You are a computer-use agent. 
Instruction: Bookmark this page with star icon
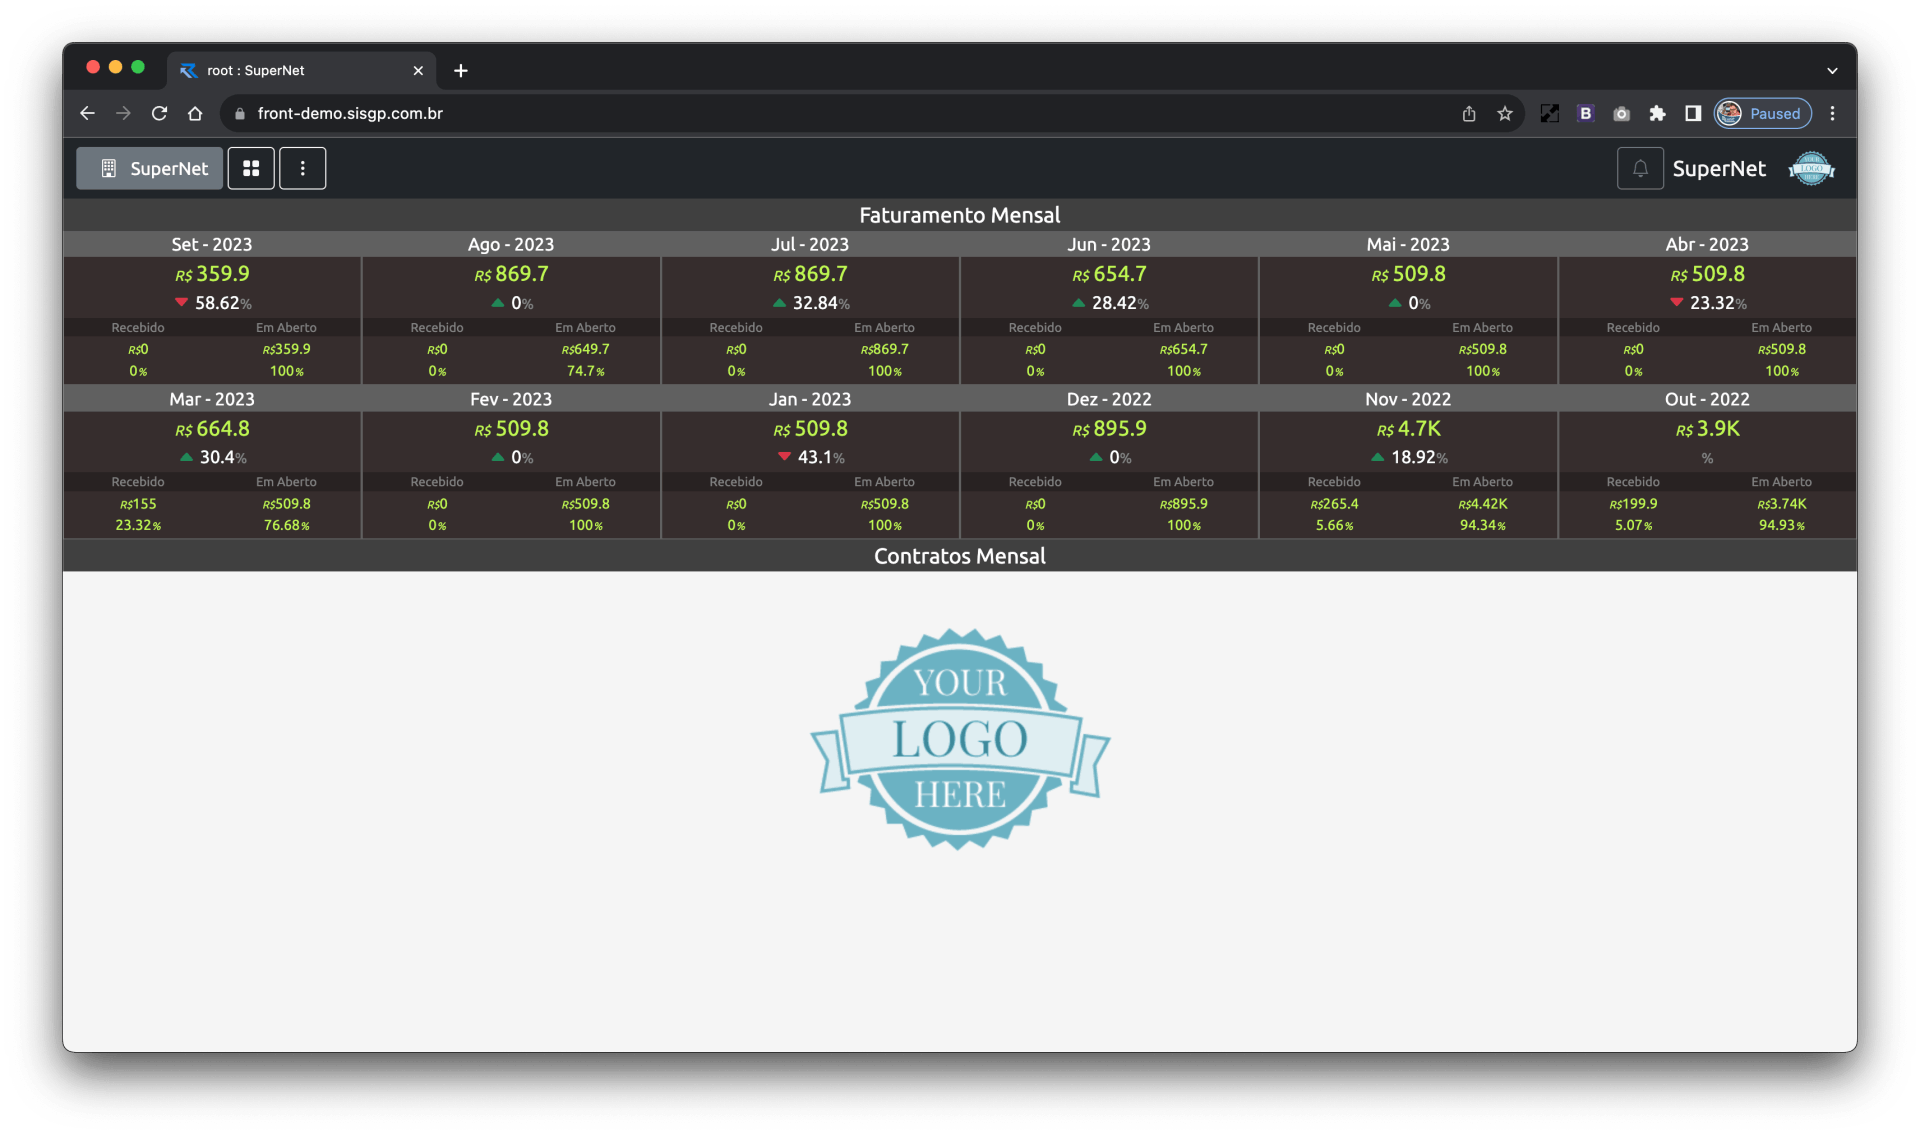pyautogui.click(x=1504, y=113)
